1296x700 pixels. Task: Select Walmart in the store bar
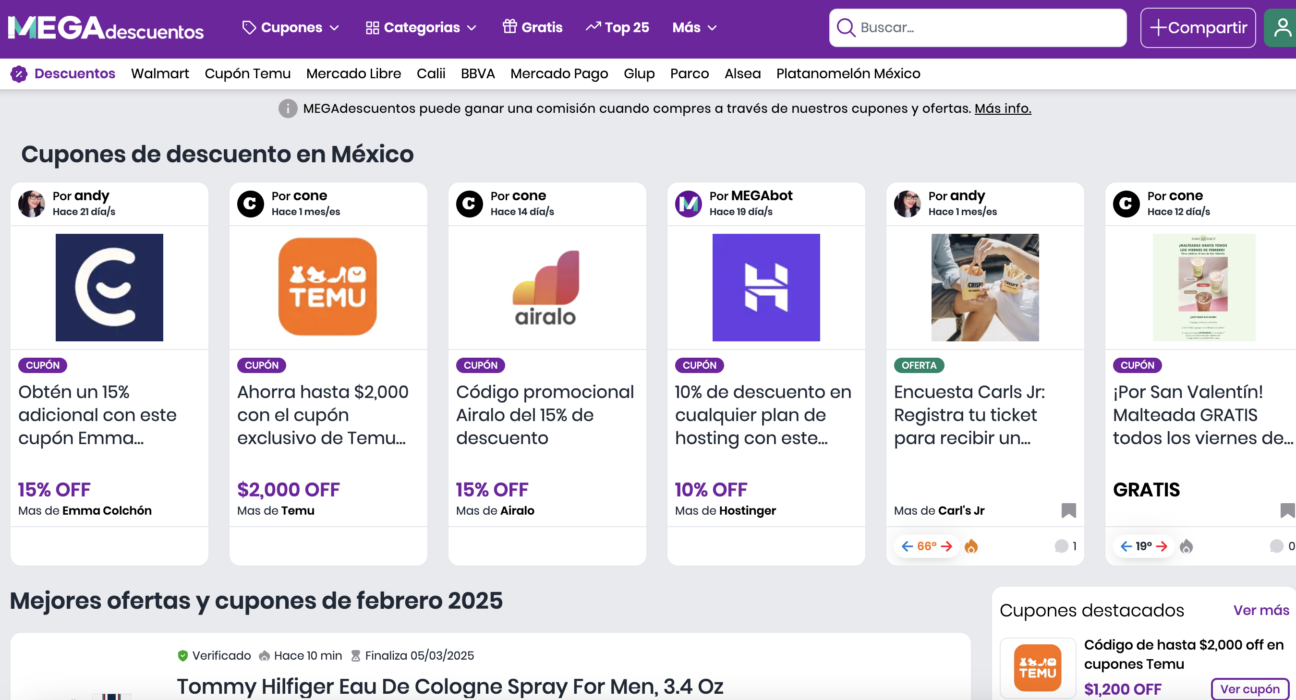pyautogui.click(x=160, y=74)
